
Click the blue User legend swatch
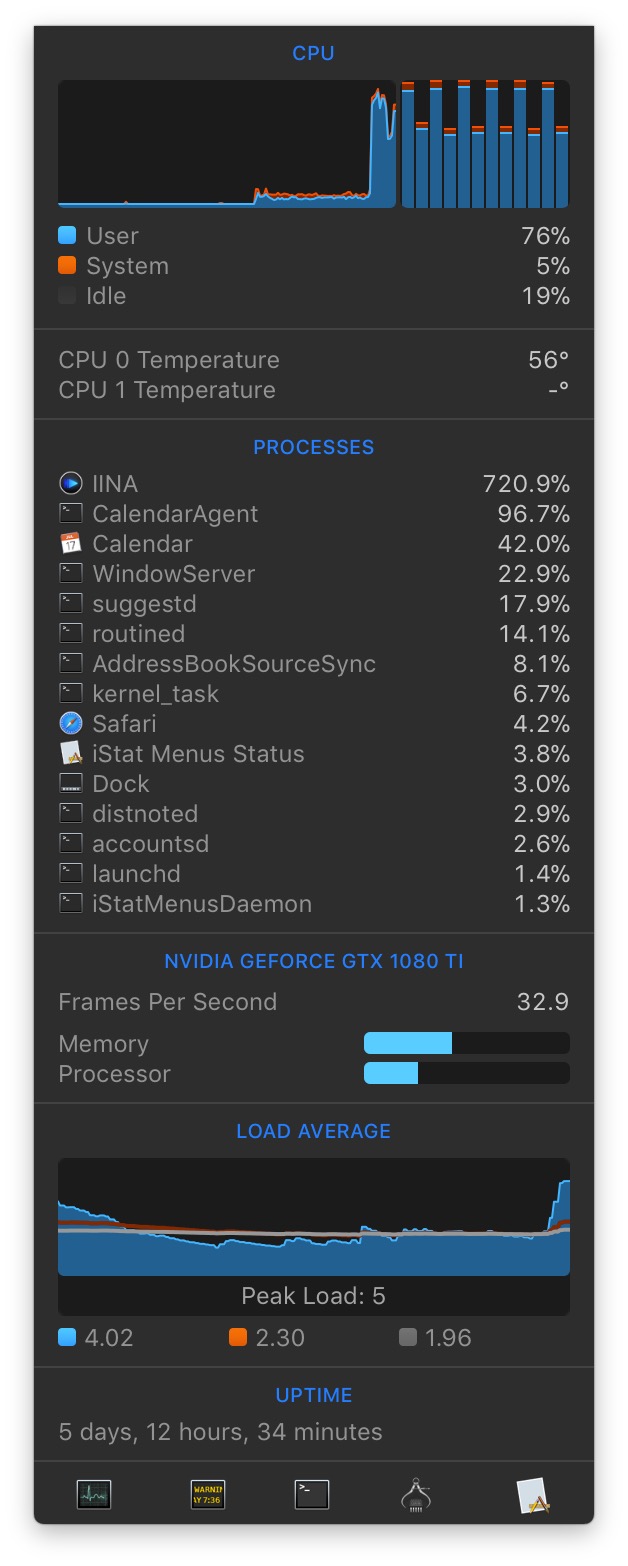pos(67,236)
